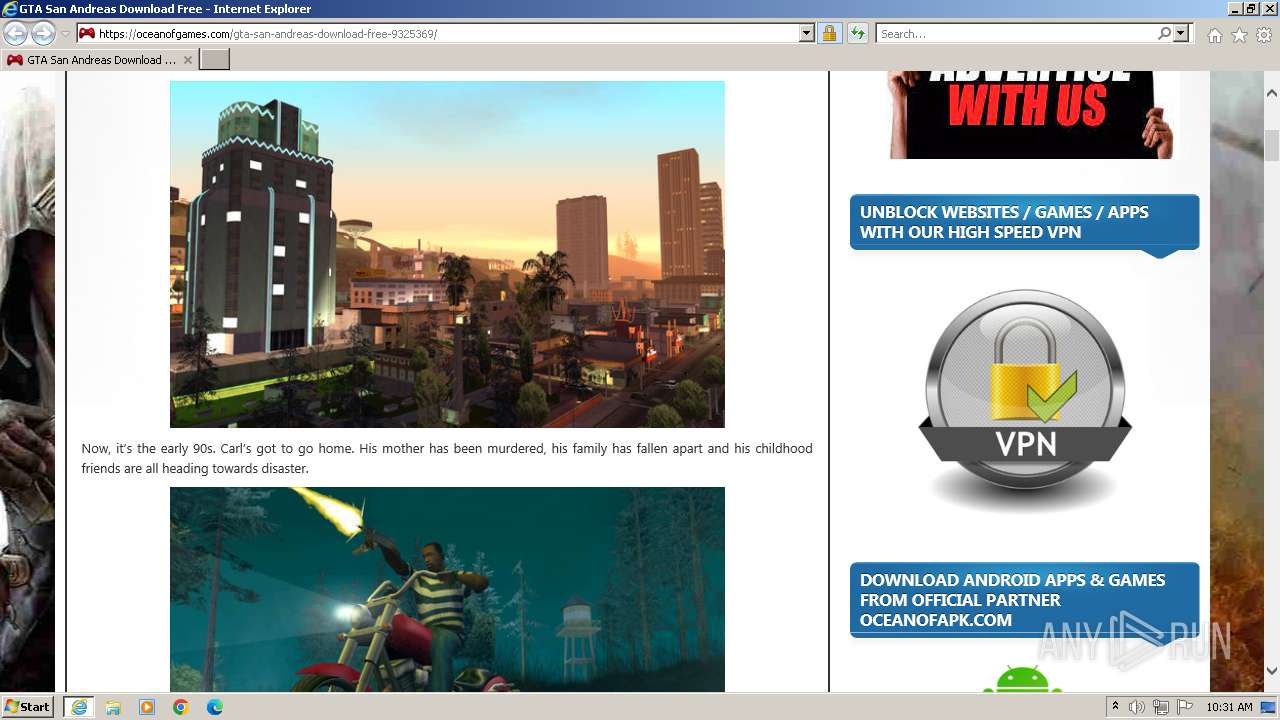Click the scrollbar down arrow
The image size is (1280, 720).
(x=1271, y=671)
